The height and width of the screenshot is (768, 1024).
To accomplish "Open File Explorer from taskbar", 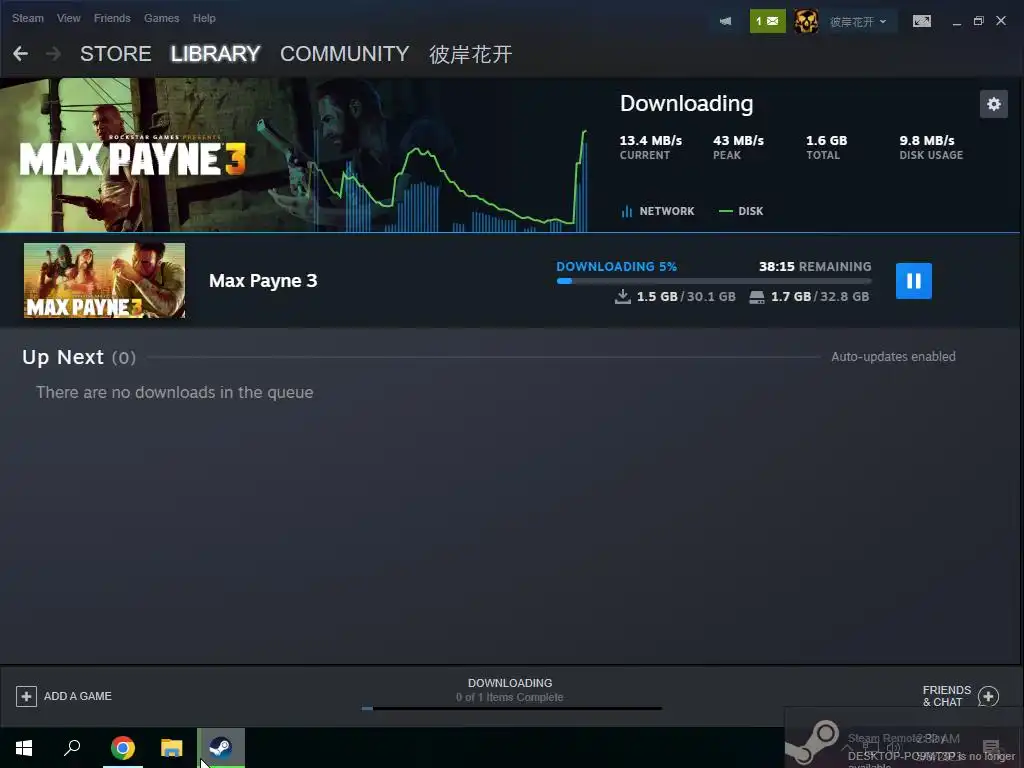I will [x=172, y=748].
